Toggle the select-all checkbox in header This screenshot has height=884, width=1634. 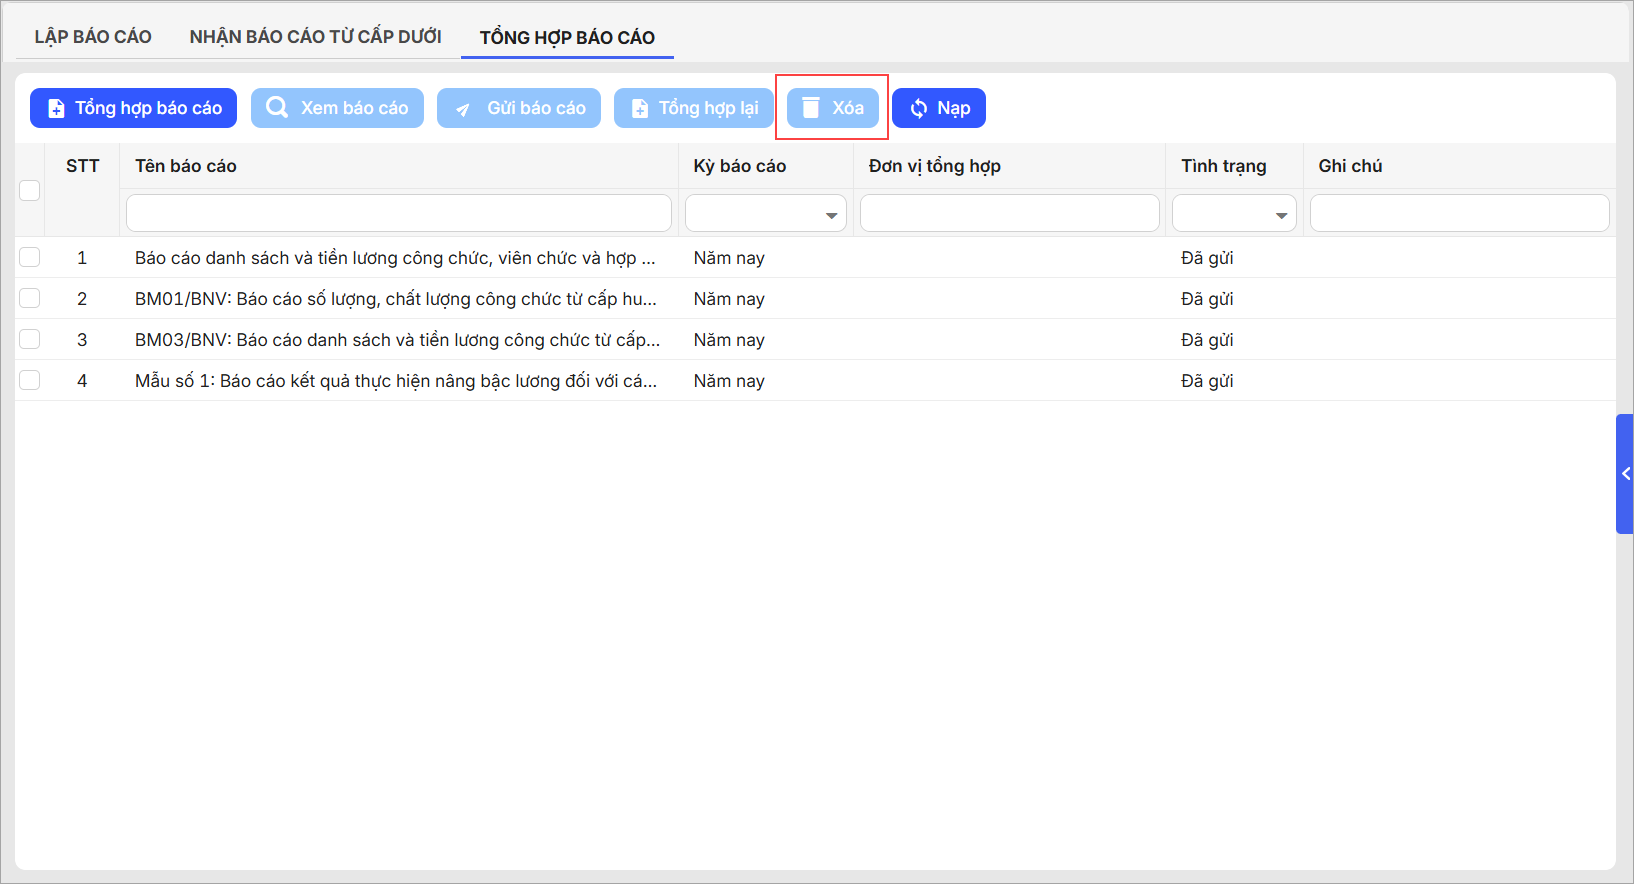click(30, 190)
